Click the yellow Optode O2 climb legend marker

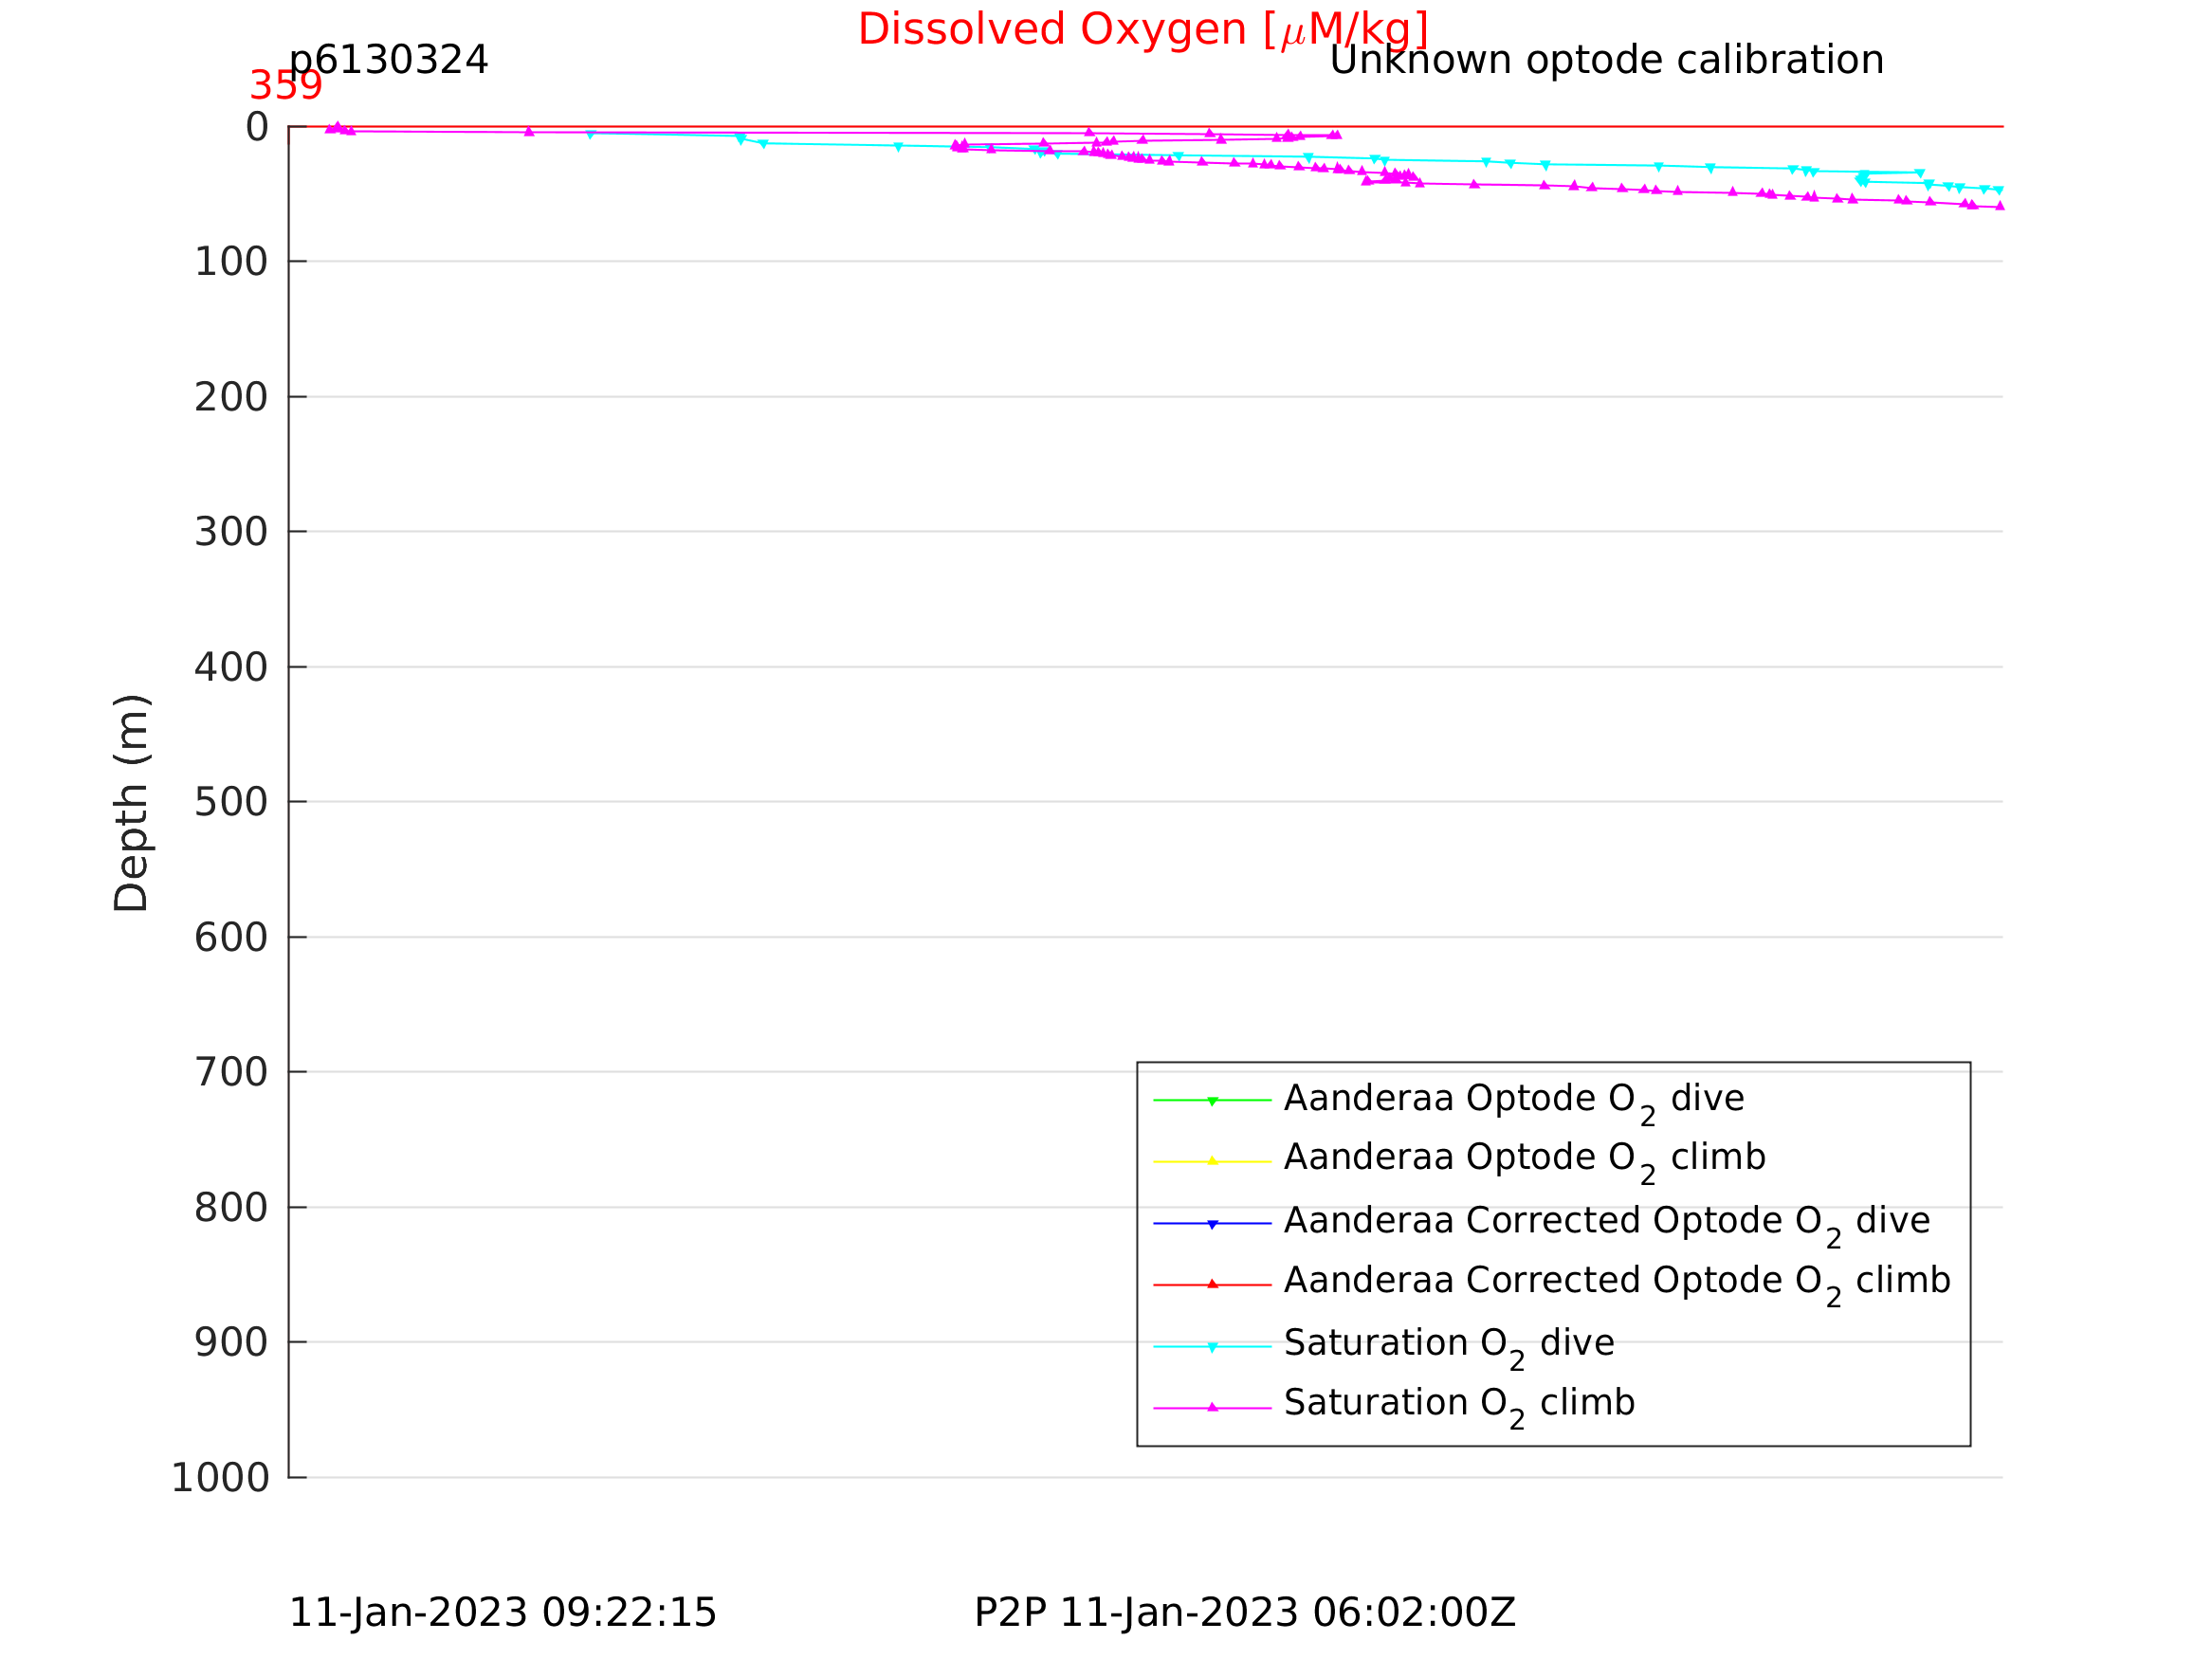(1212, 1161)
